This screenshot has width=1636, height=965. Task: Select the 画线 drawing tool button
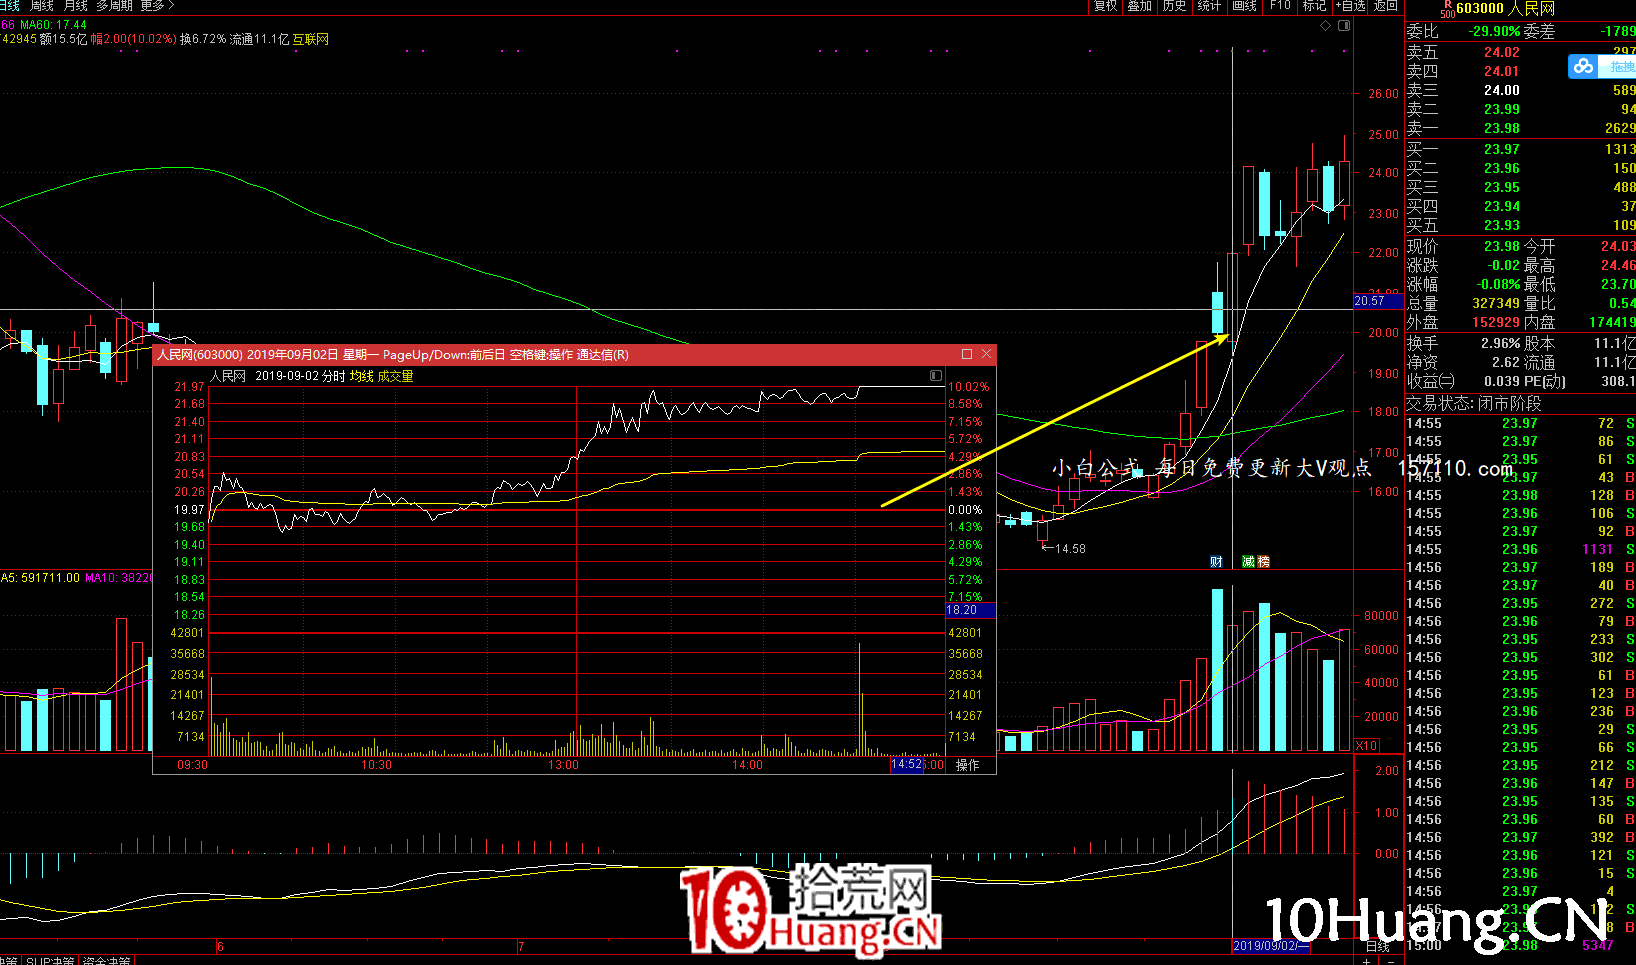click(x=1245, y=6)
